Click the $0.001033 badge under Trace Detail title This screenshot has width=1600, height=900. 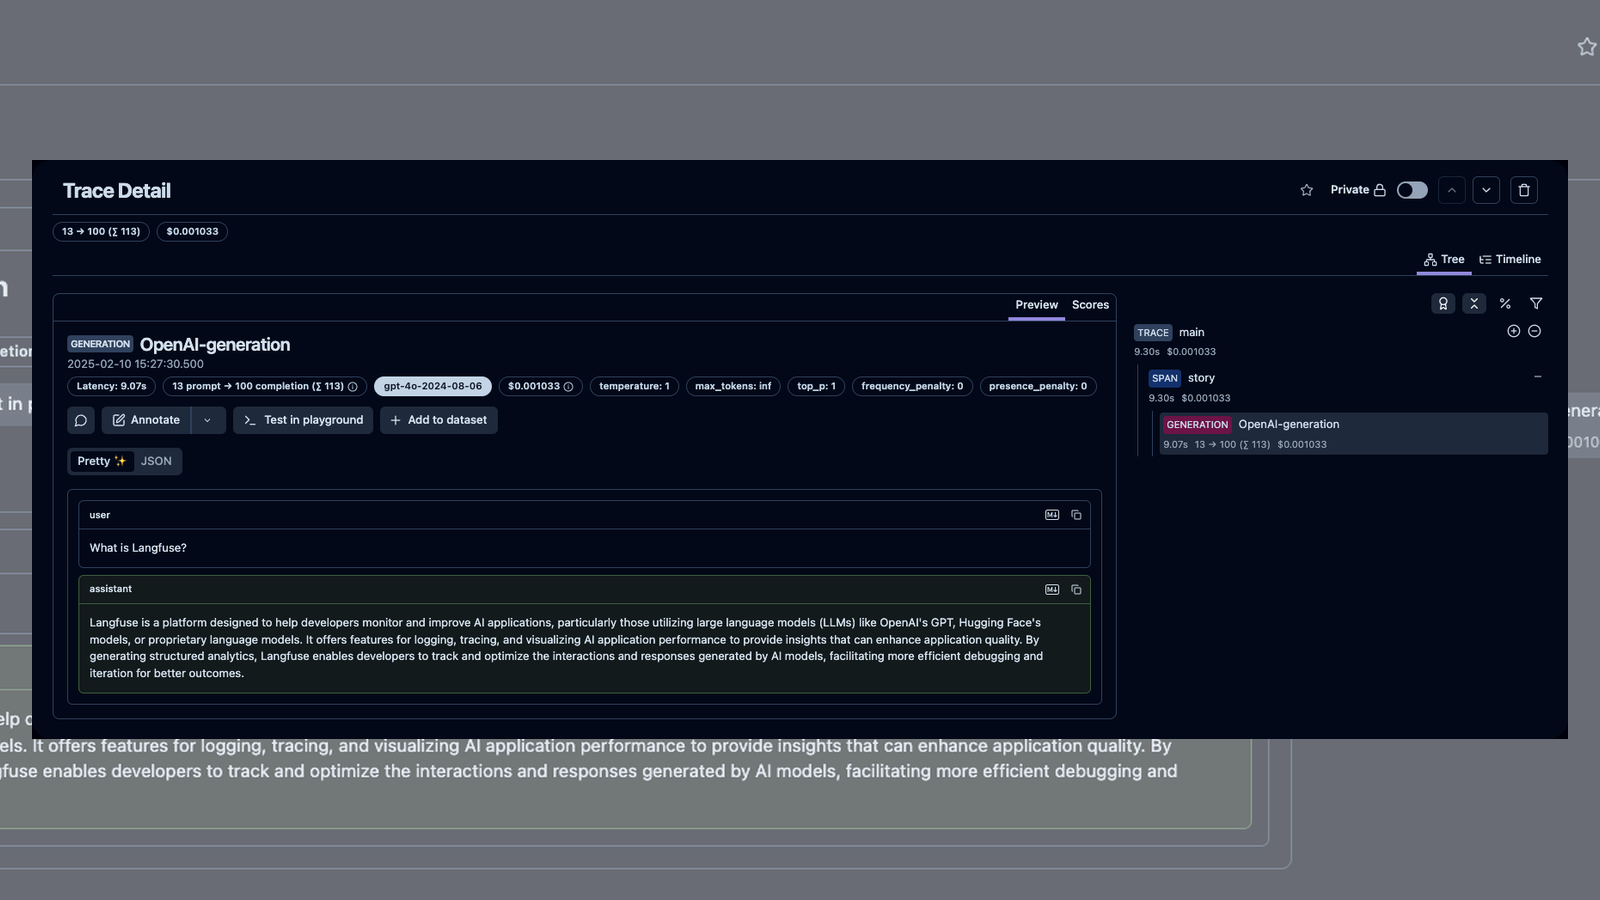point(192,231)
